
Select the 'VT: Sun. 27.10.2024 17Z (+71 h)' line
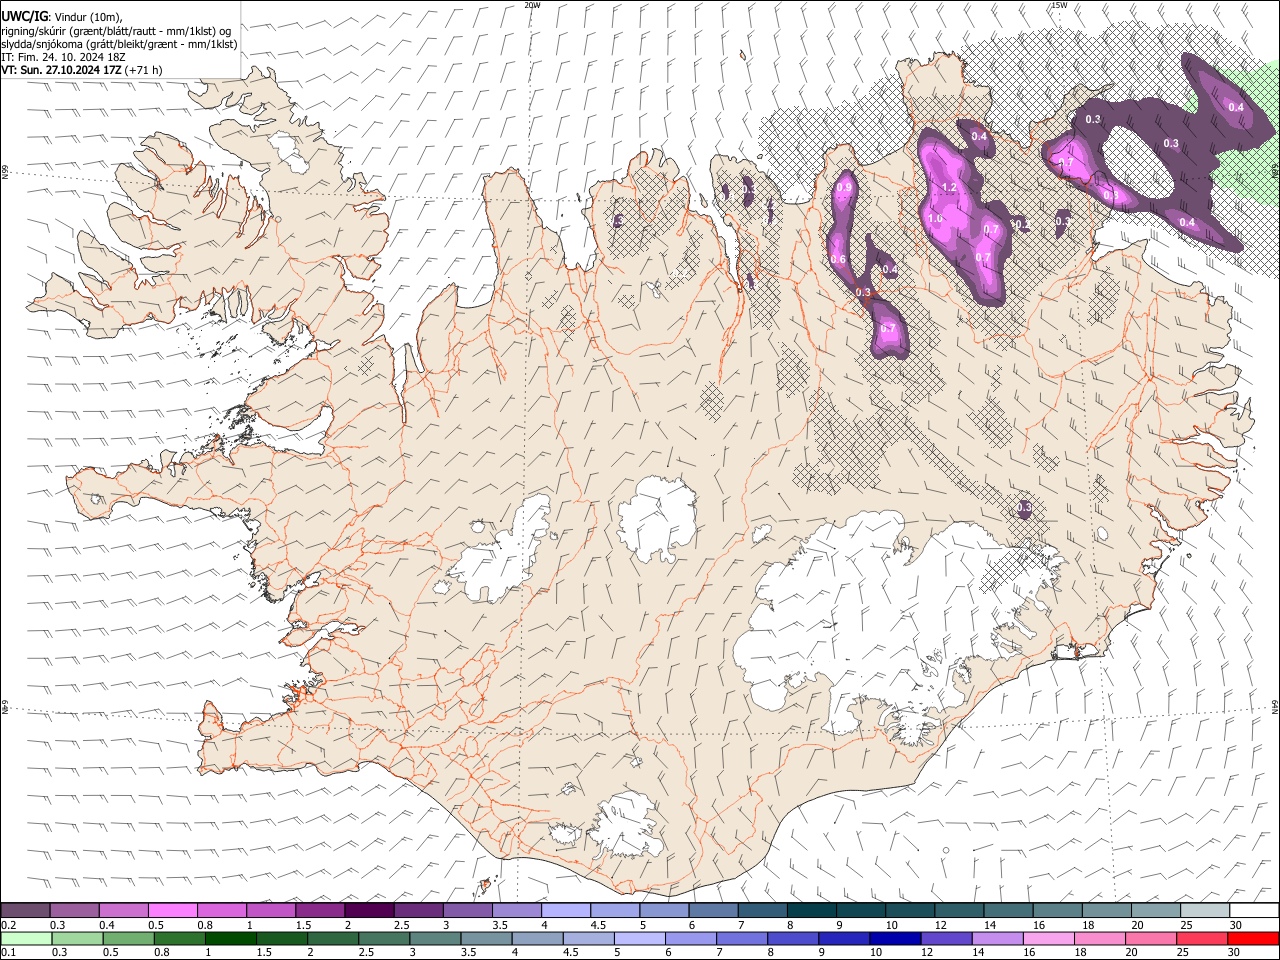[x=82, y=70]
